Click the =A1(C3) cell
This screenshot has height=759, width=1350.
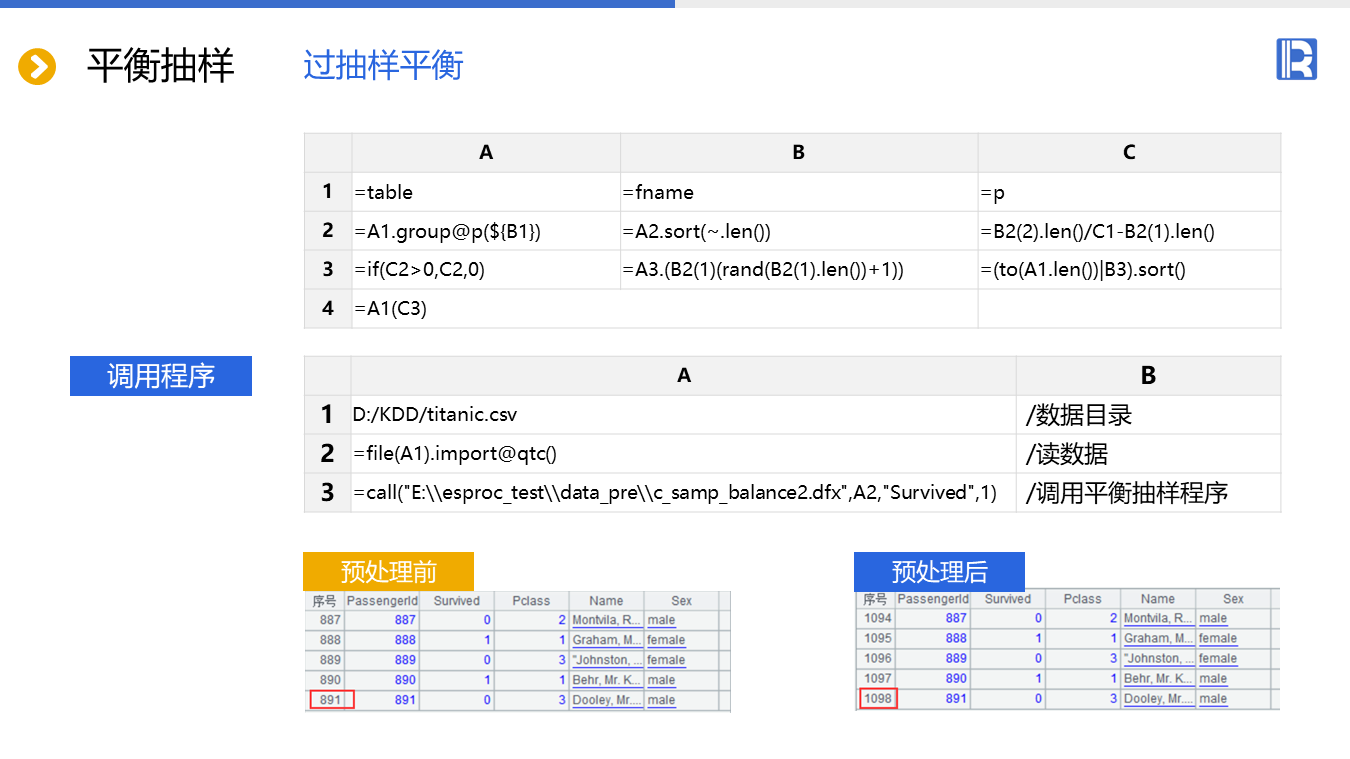coord(665,309)
